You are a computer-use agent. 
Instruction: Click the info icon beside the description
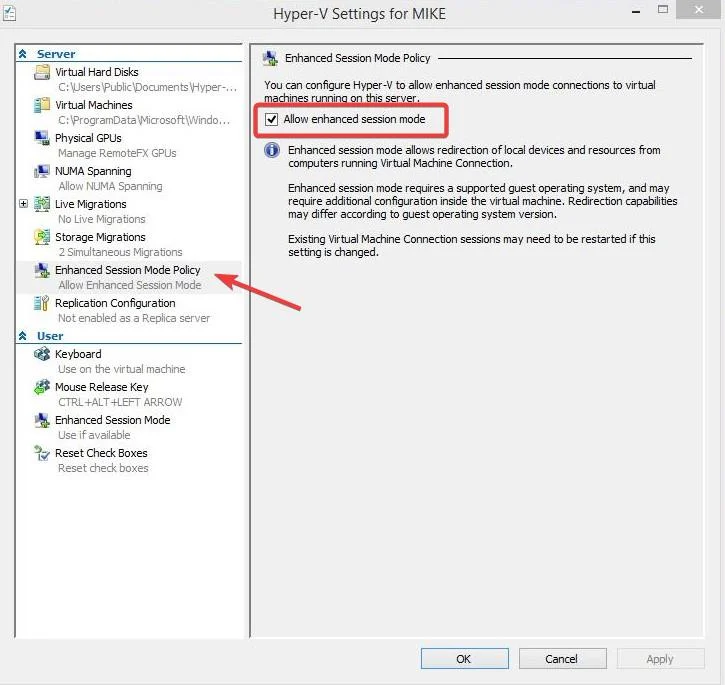(272, 150)
